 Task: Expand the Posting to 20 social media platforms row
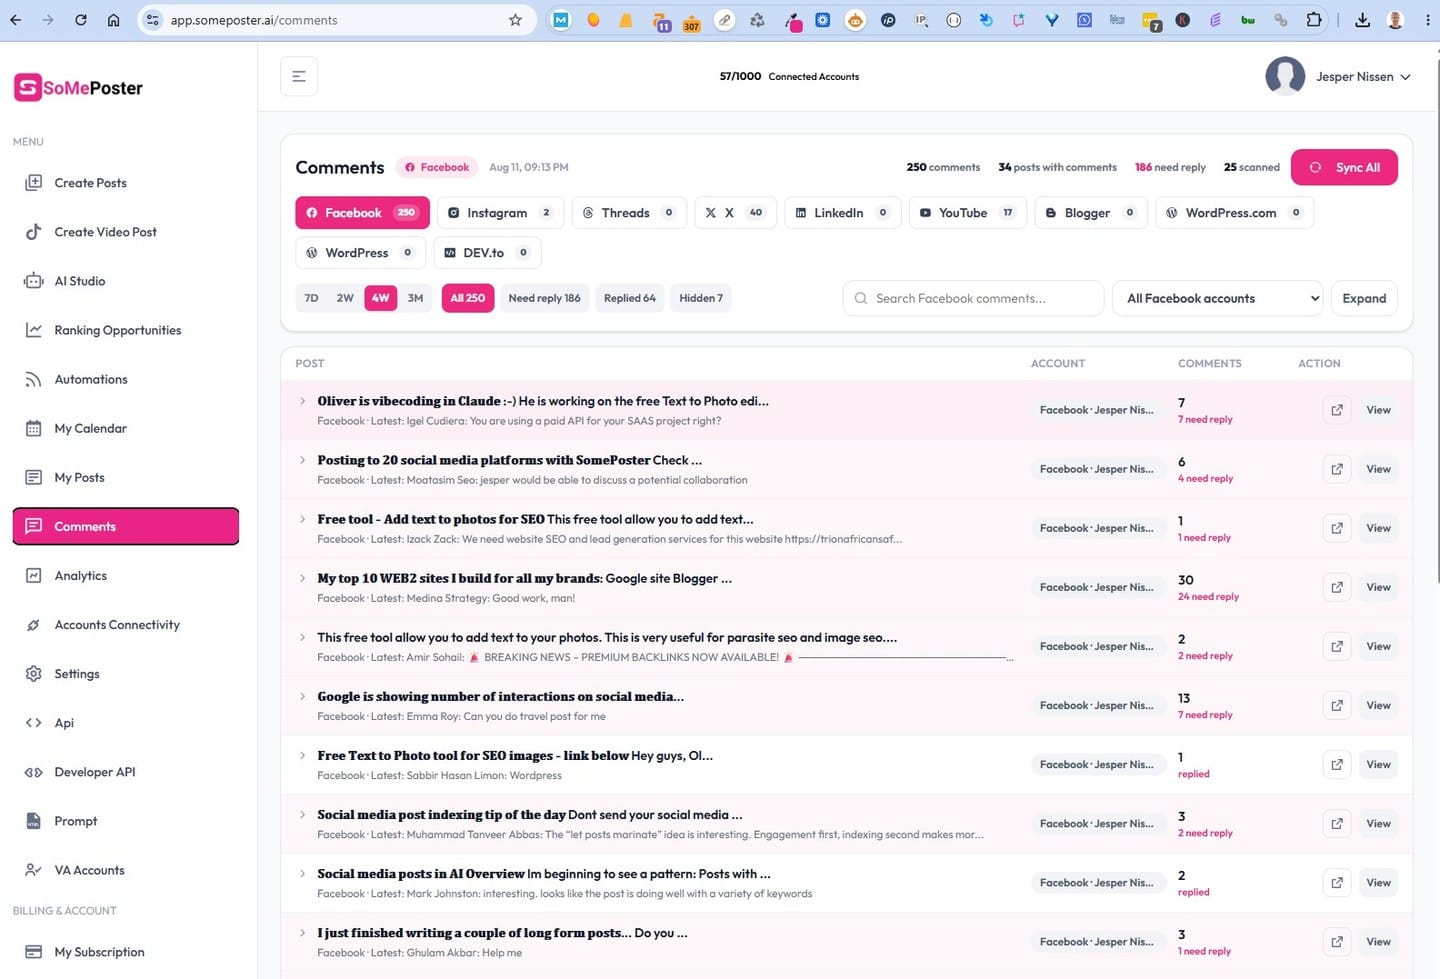pos(302,460)
